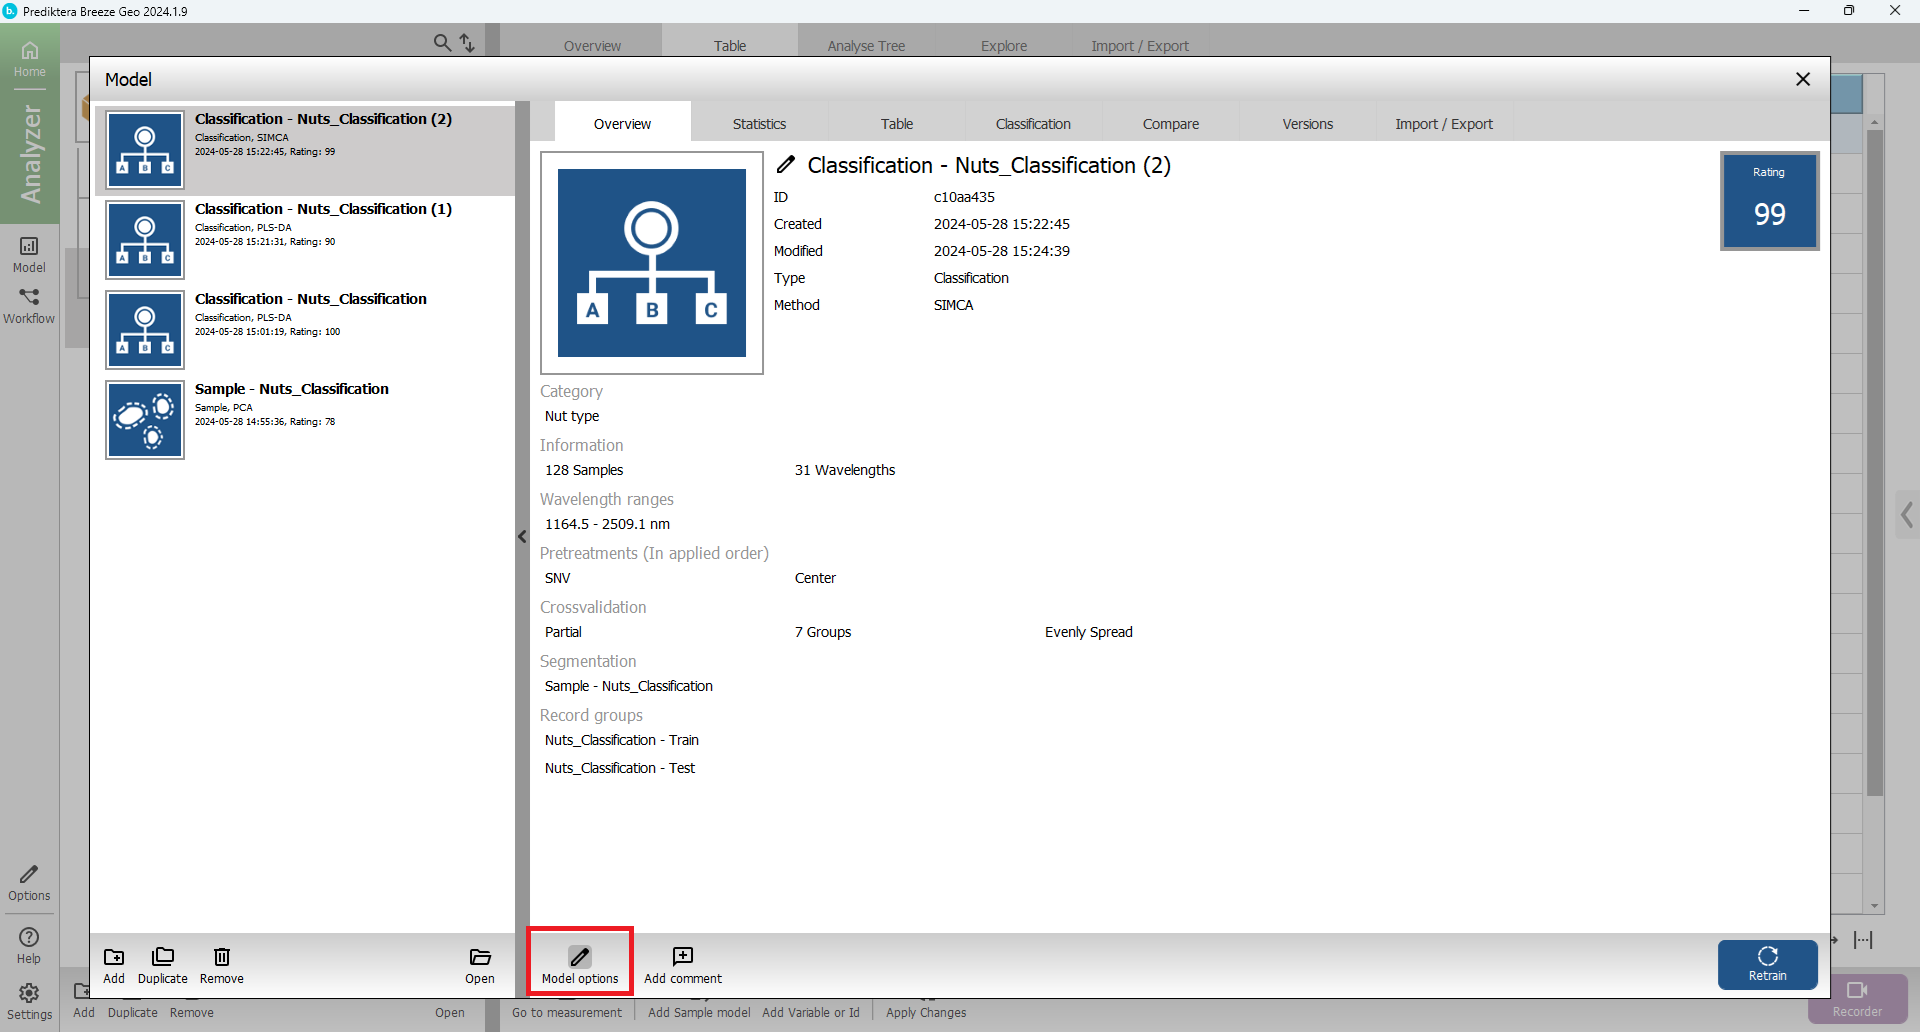The image size is (1920, 1032).
Task: Open the Help sidebar icon
Action: 29,944
